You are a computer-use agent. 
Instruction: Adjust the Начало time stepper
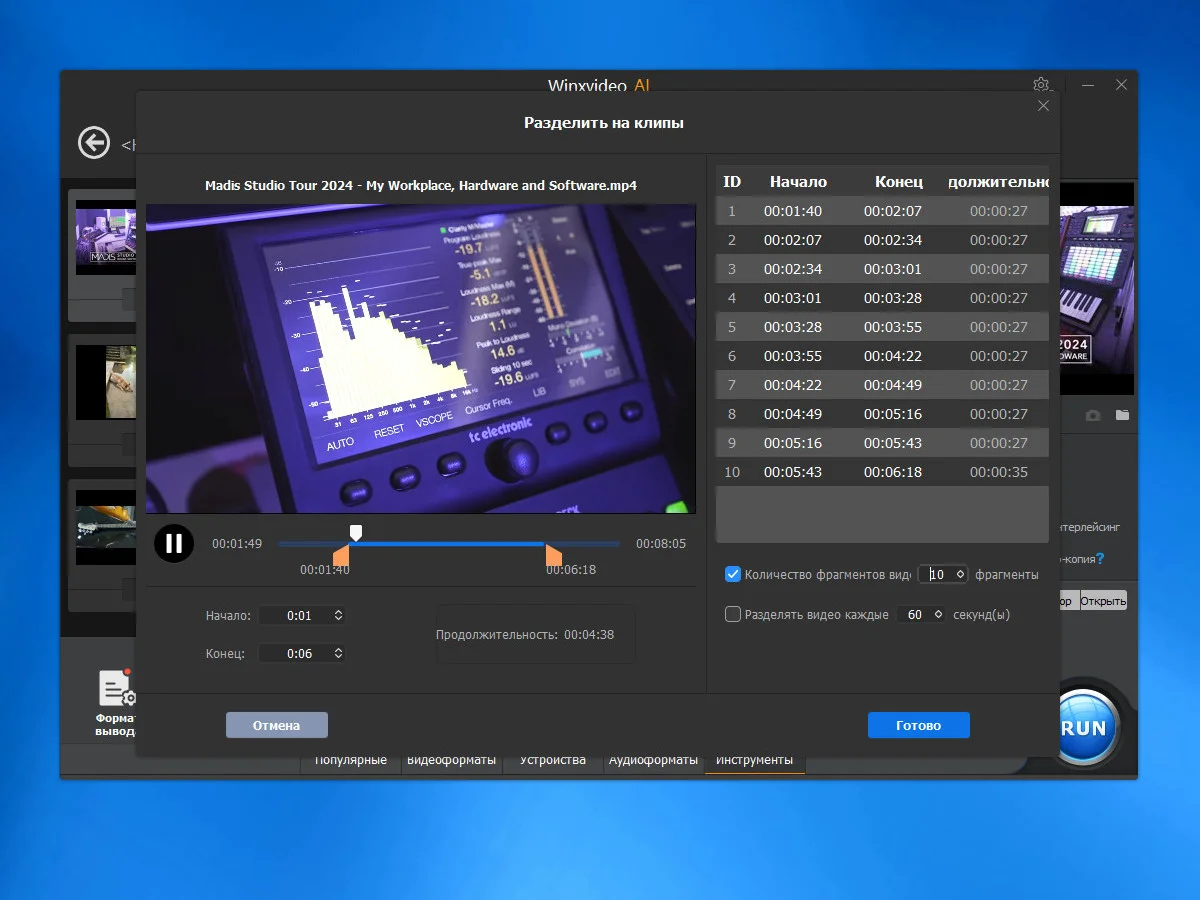point(338,616)
